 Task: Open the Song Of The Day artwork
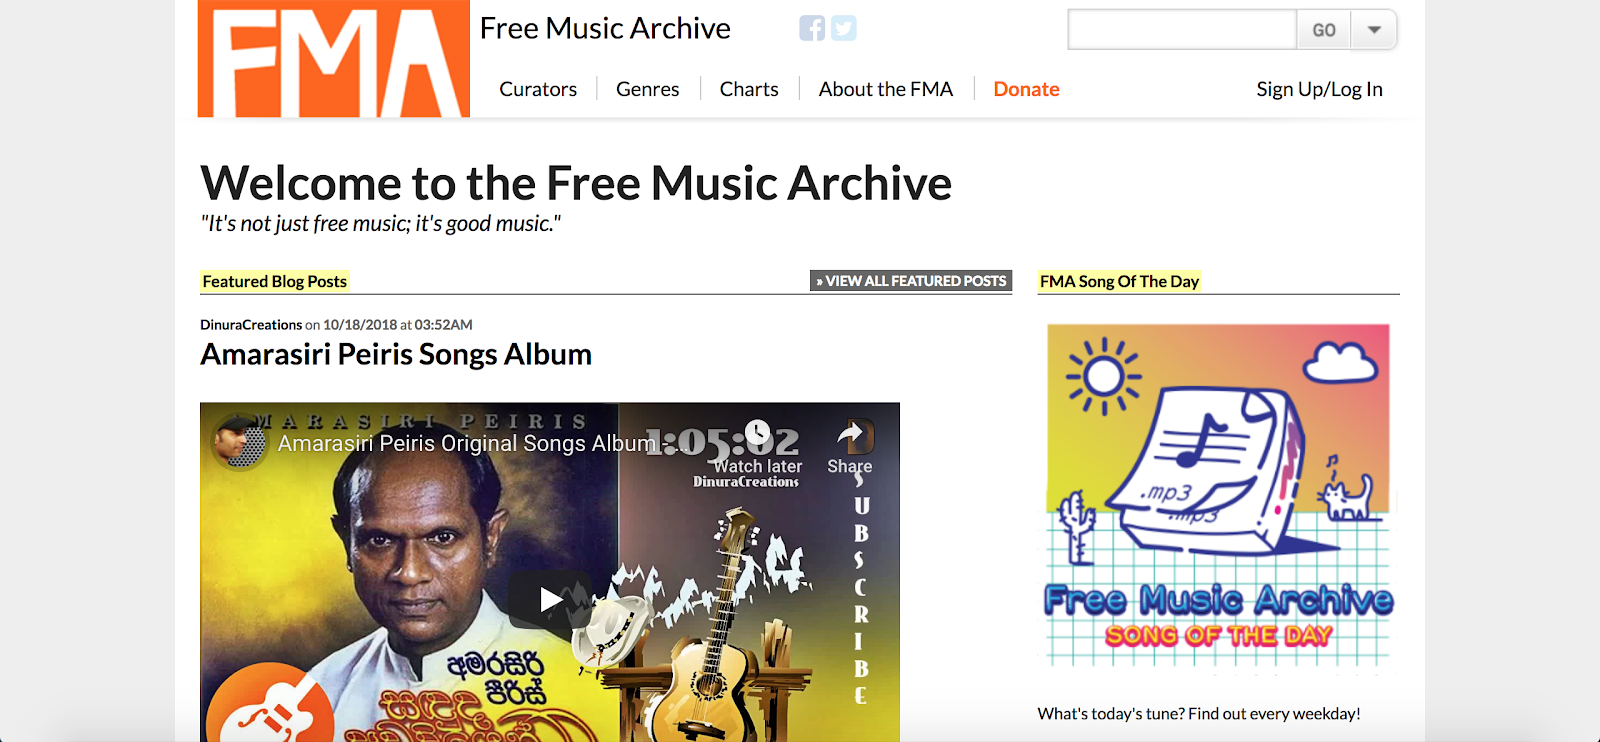(x=1219, y=495)
